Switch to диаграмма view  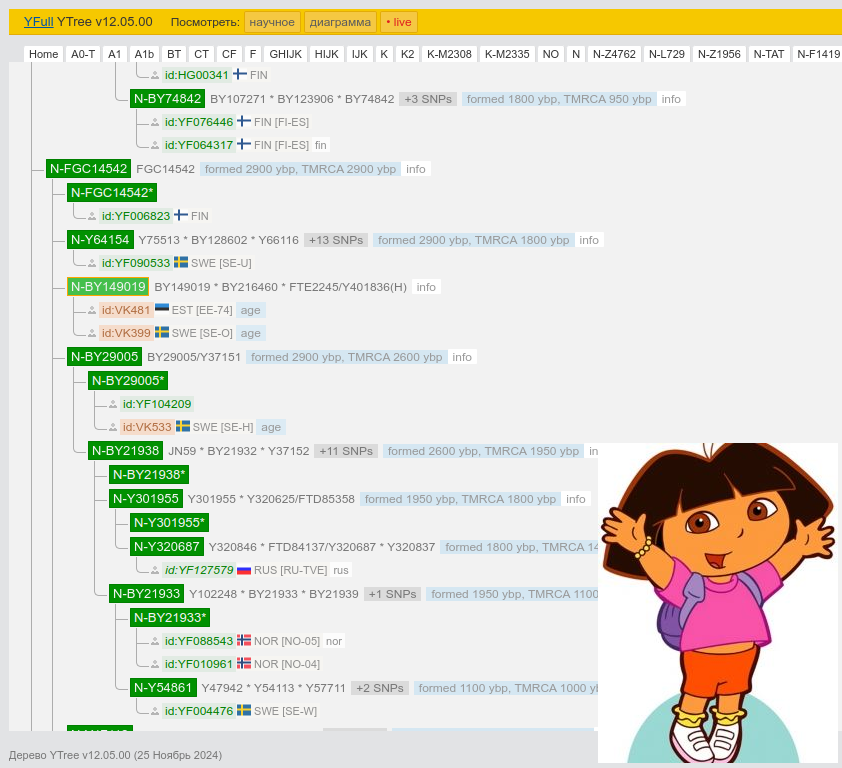click(340, 23)
